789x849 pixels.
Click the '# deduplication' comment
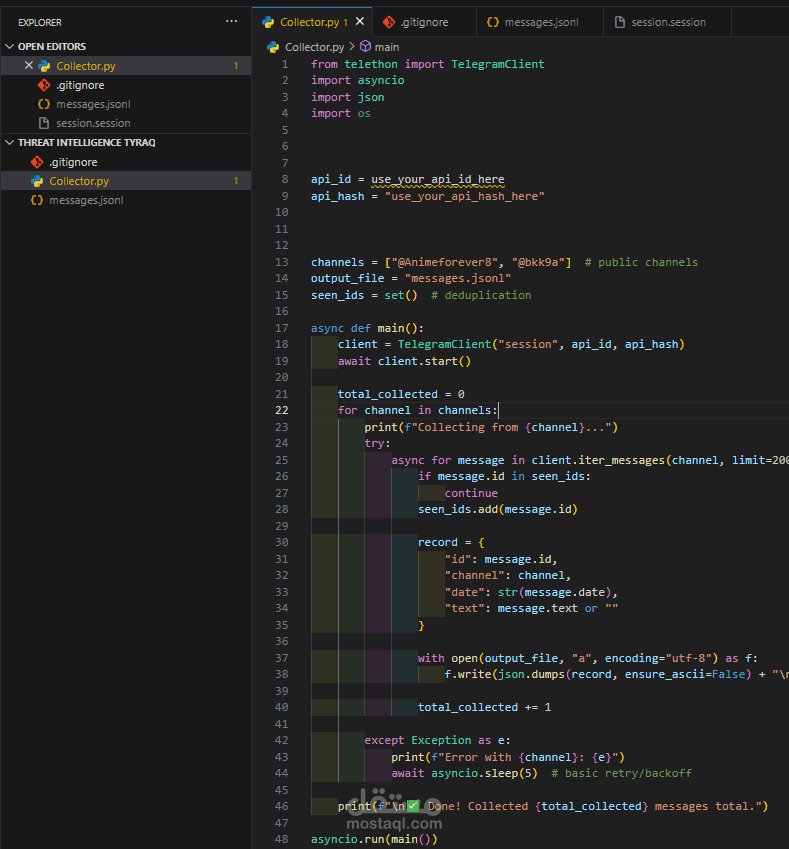click(481, 295)
